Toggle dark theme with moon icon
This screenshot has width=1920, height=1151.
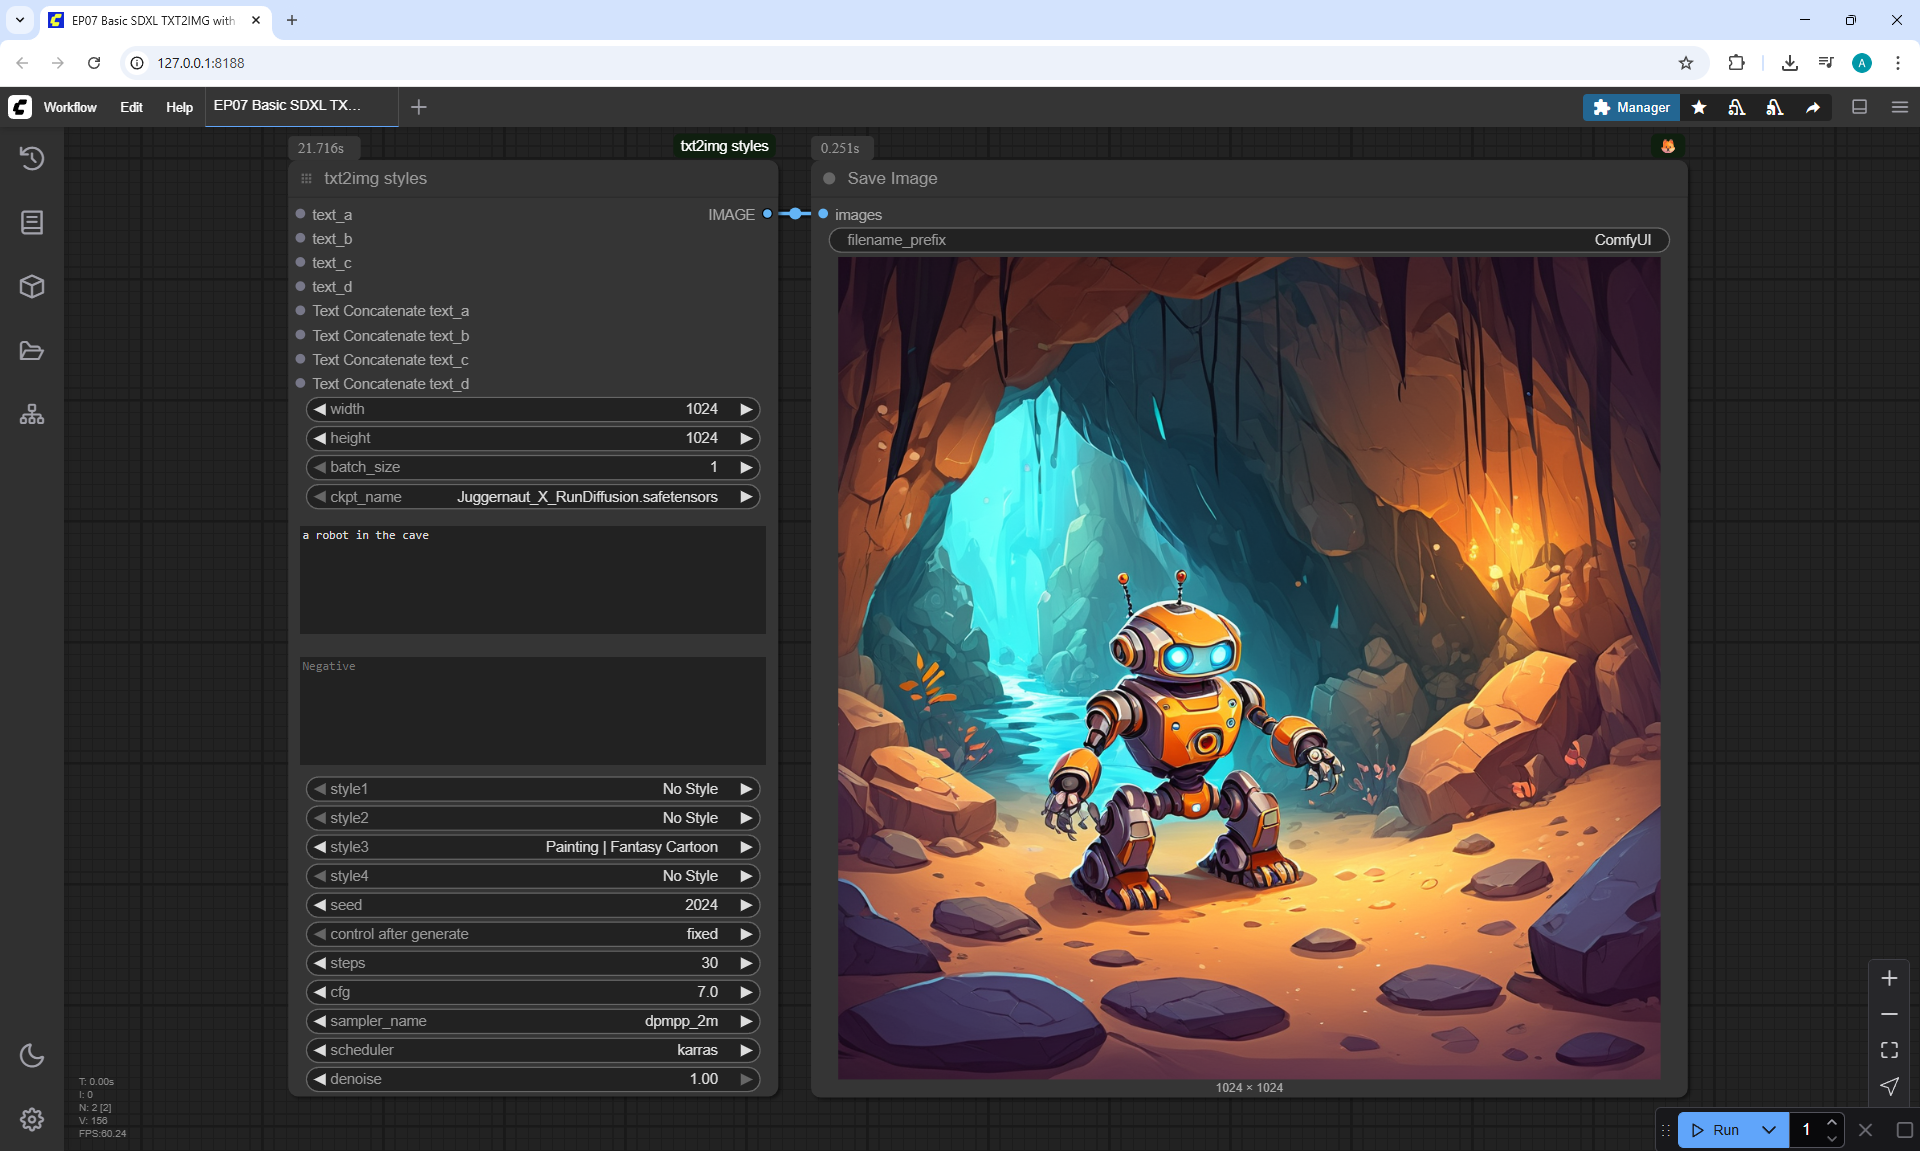pos(32,1055)
